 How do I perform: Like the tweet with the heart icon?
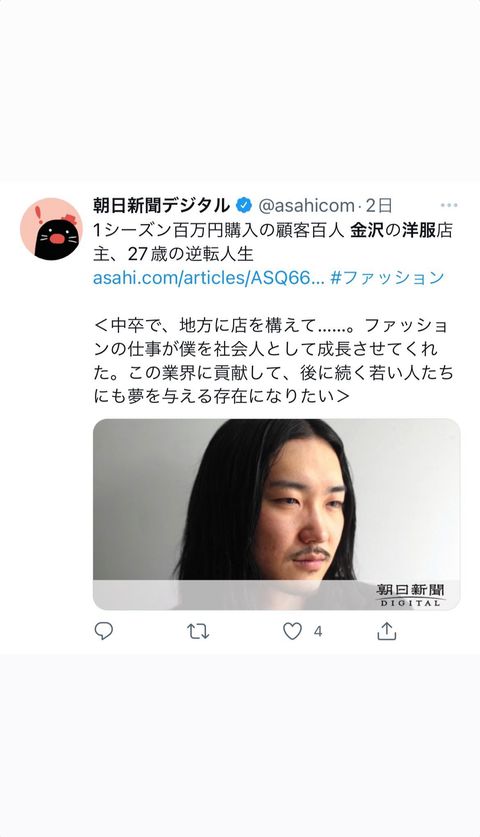click(x=292, y=631)
